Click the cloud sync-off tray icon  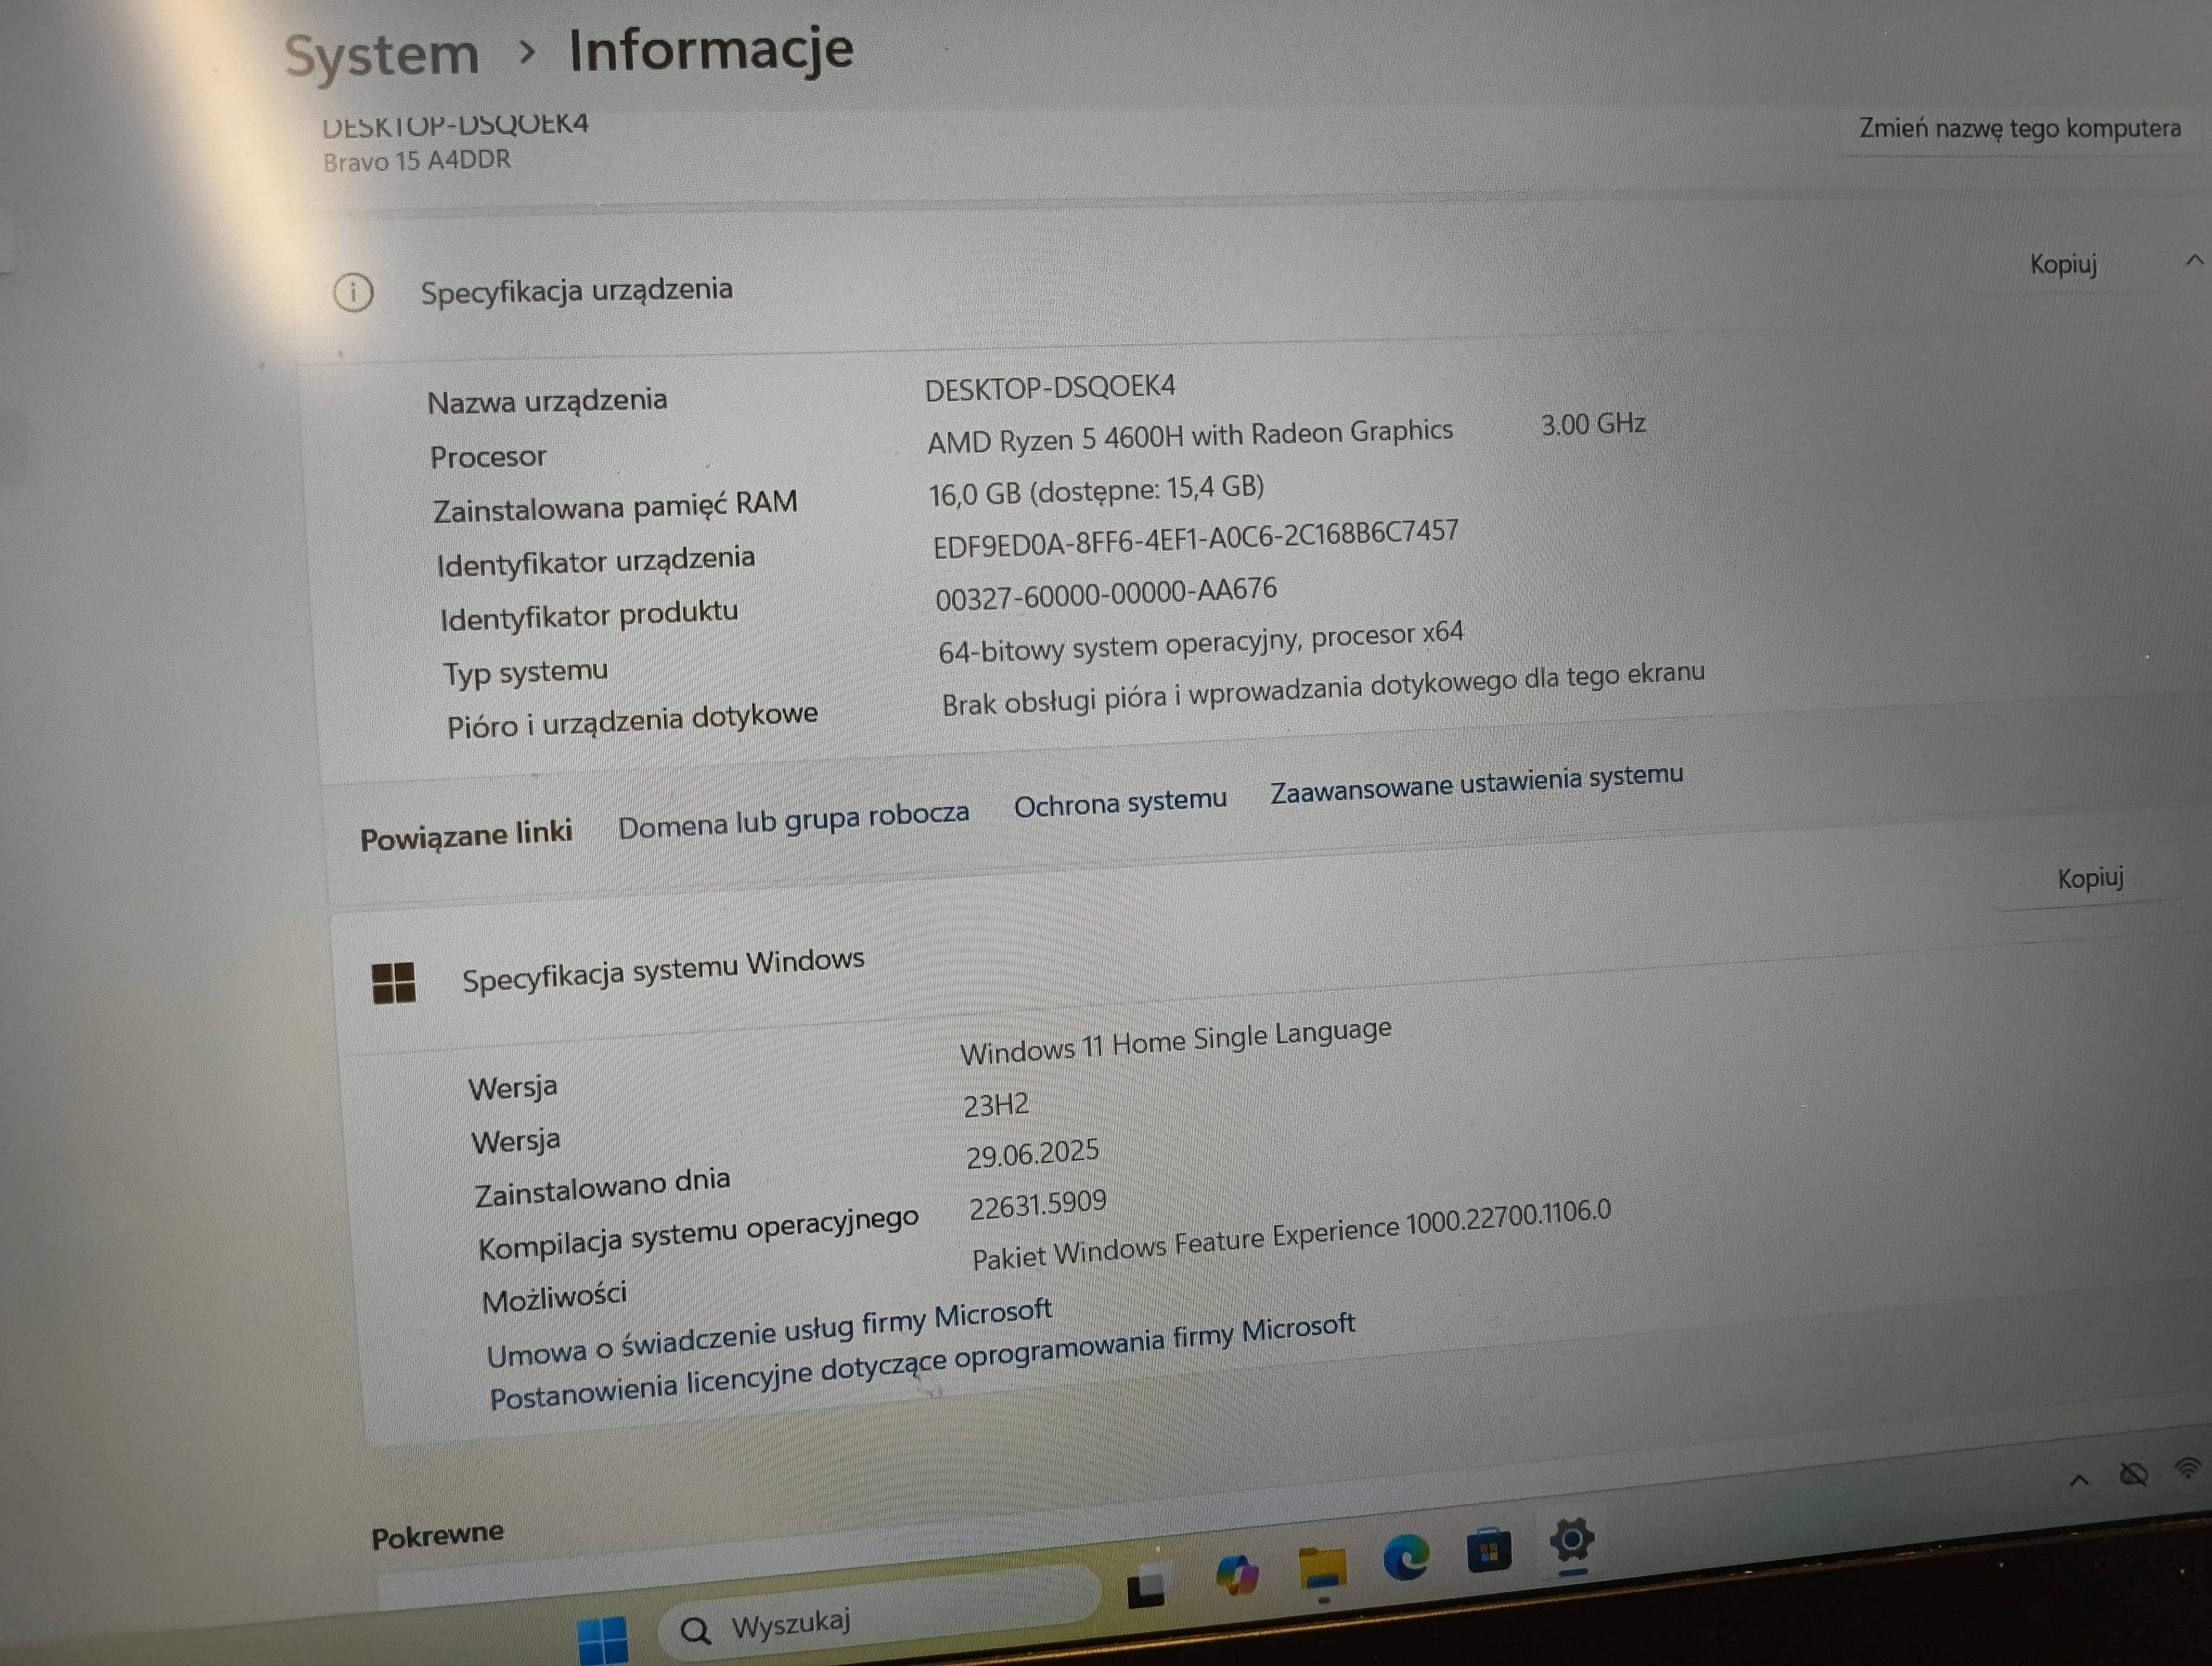click(2133, 1474)
